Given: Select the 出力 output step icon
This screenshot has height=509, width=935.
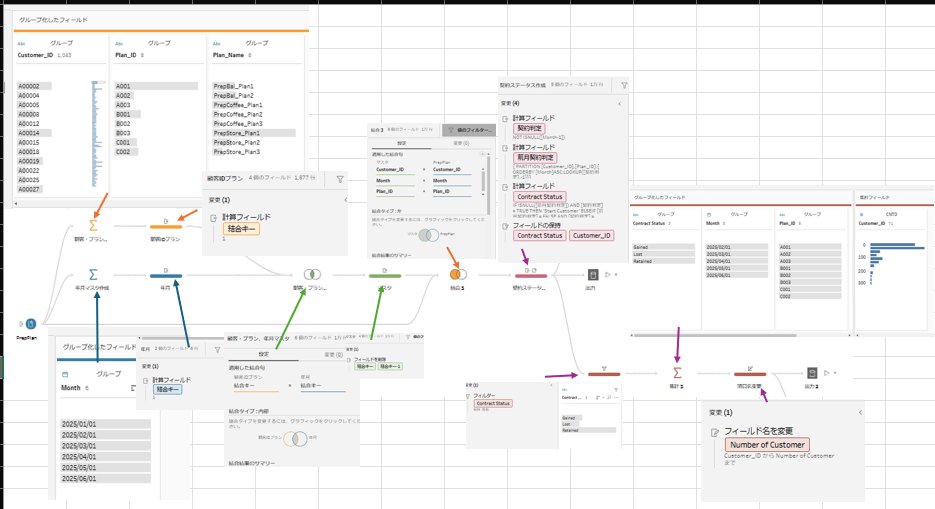Looking at the screenshot, I should point(593,275).
